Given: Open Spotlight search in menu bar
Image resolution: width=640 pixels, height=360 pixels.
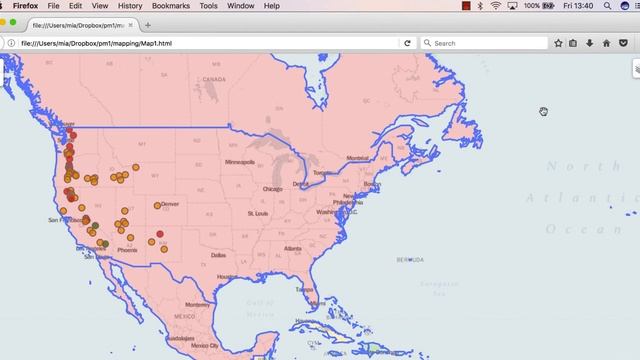Looking at the screenshot, I should 607,6.
